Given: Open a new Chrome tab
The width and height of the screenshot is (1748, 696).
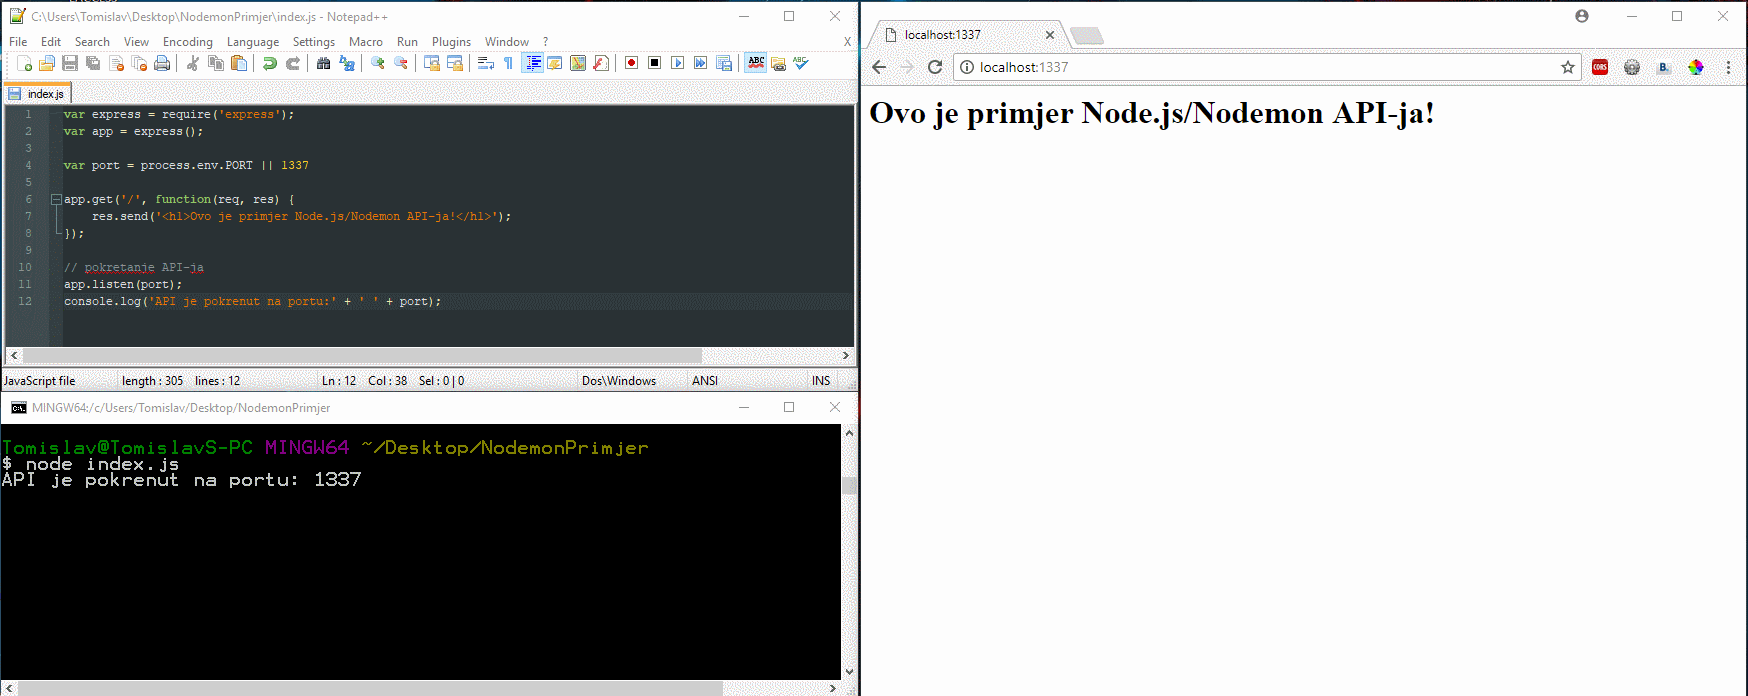Looking at the screenshot, I should (x=1087, y=36).
